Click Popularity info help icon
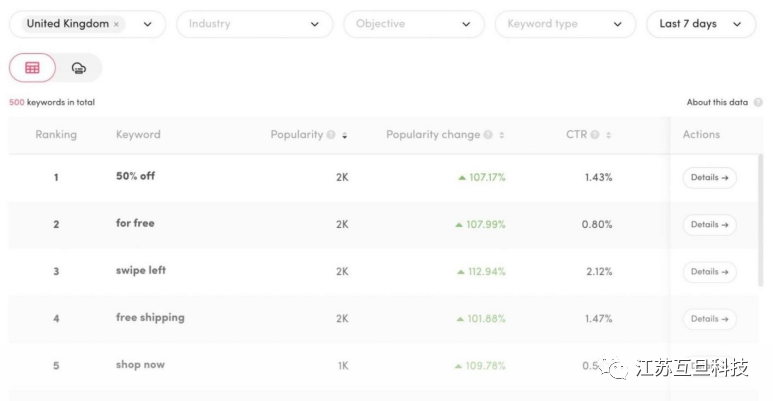The width and height of the screenshot is (773, 401). coord(331,135)
